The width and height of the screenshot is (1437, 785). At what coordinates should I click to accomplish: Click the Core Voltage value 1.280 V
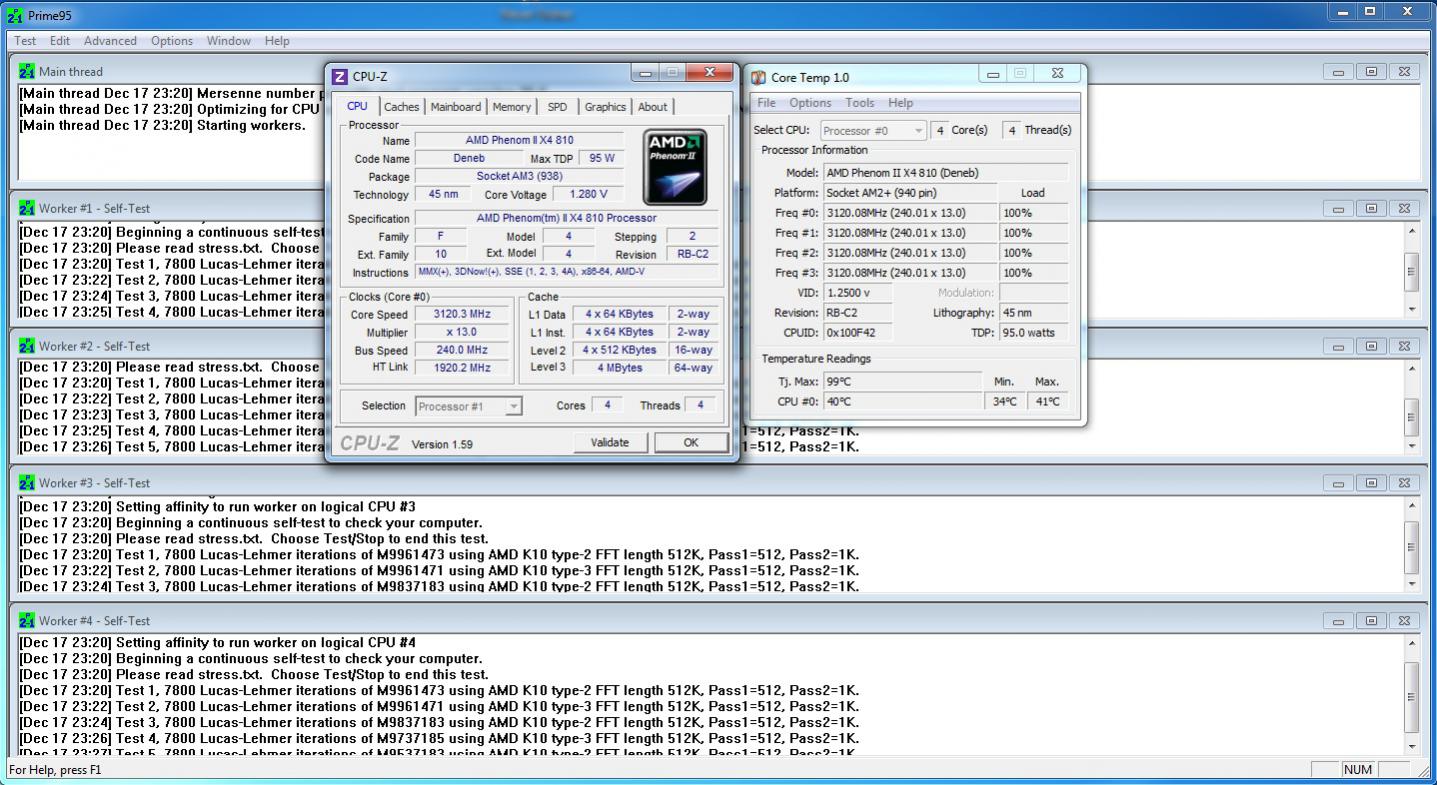click(x=588, y=194)
